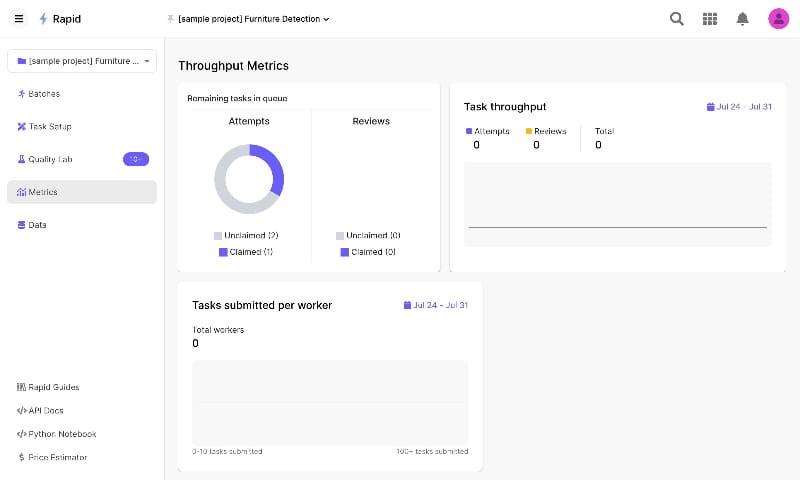Image resolution: width=800 pixels, height=480 pixels.
Task: Click the Tasks submitted per worker chart area
Action: 330,403
